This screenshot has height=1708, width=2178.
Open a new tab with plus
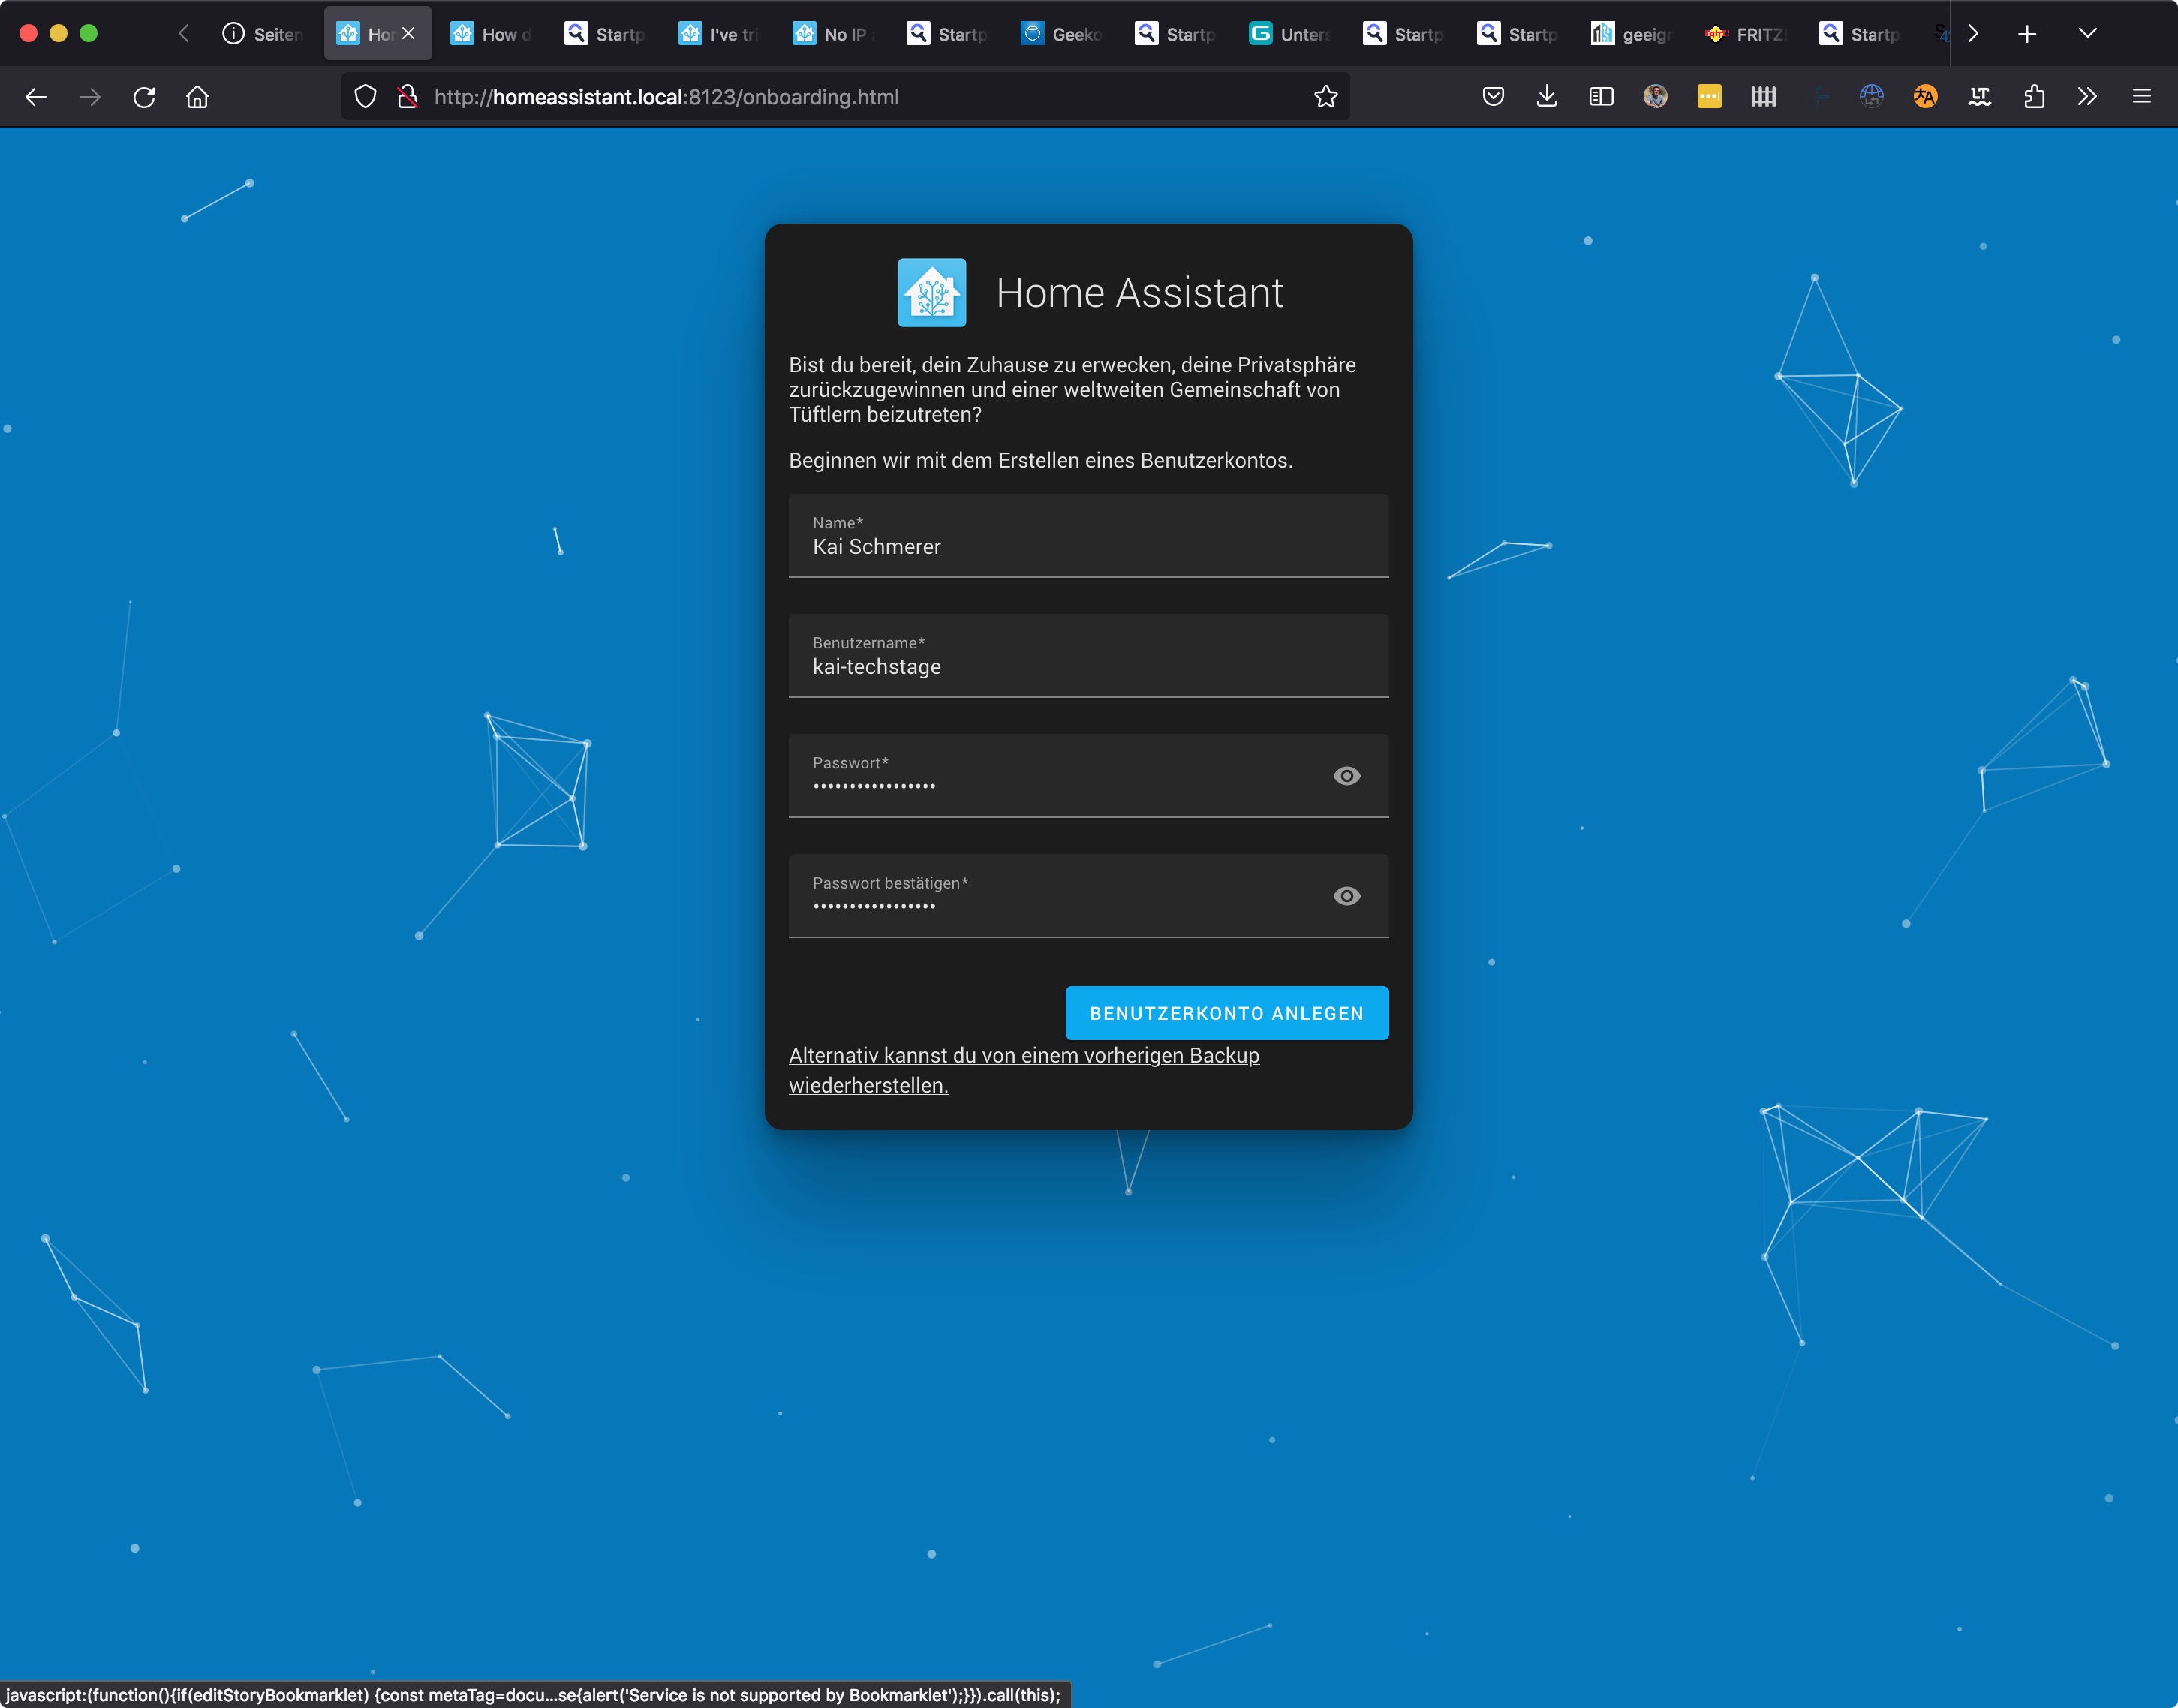coord(2027,34)
